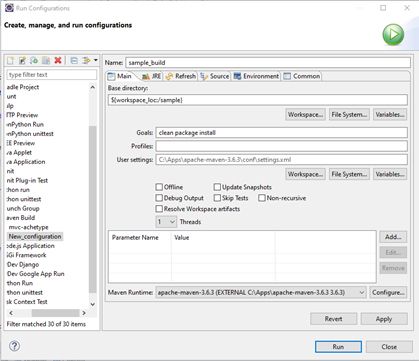The image size is (419, 361).
Task: Switch to the JRE tab
Action: click(152, 76)
